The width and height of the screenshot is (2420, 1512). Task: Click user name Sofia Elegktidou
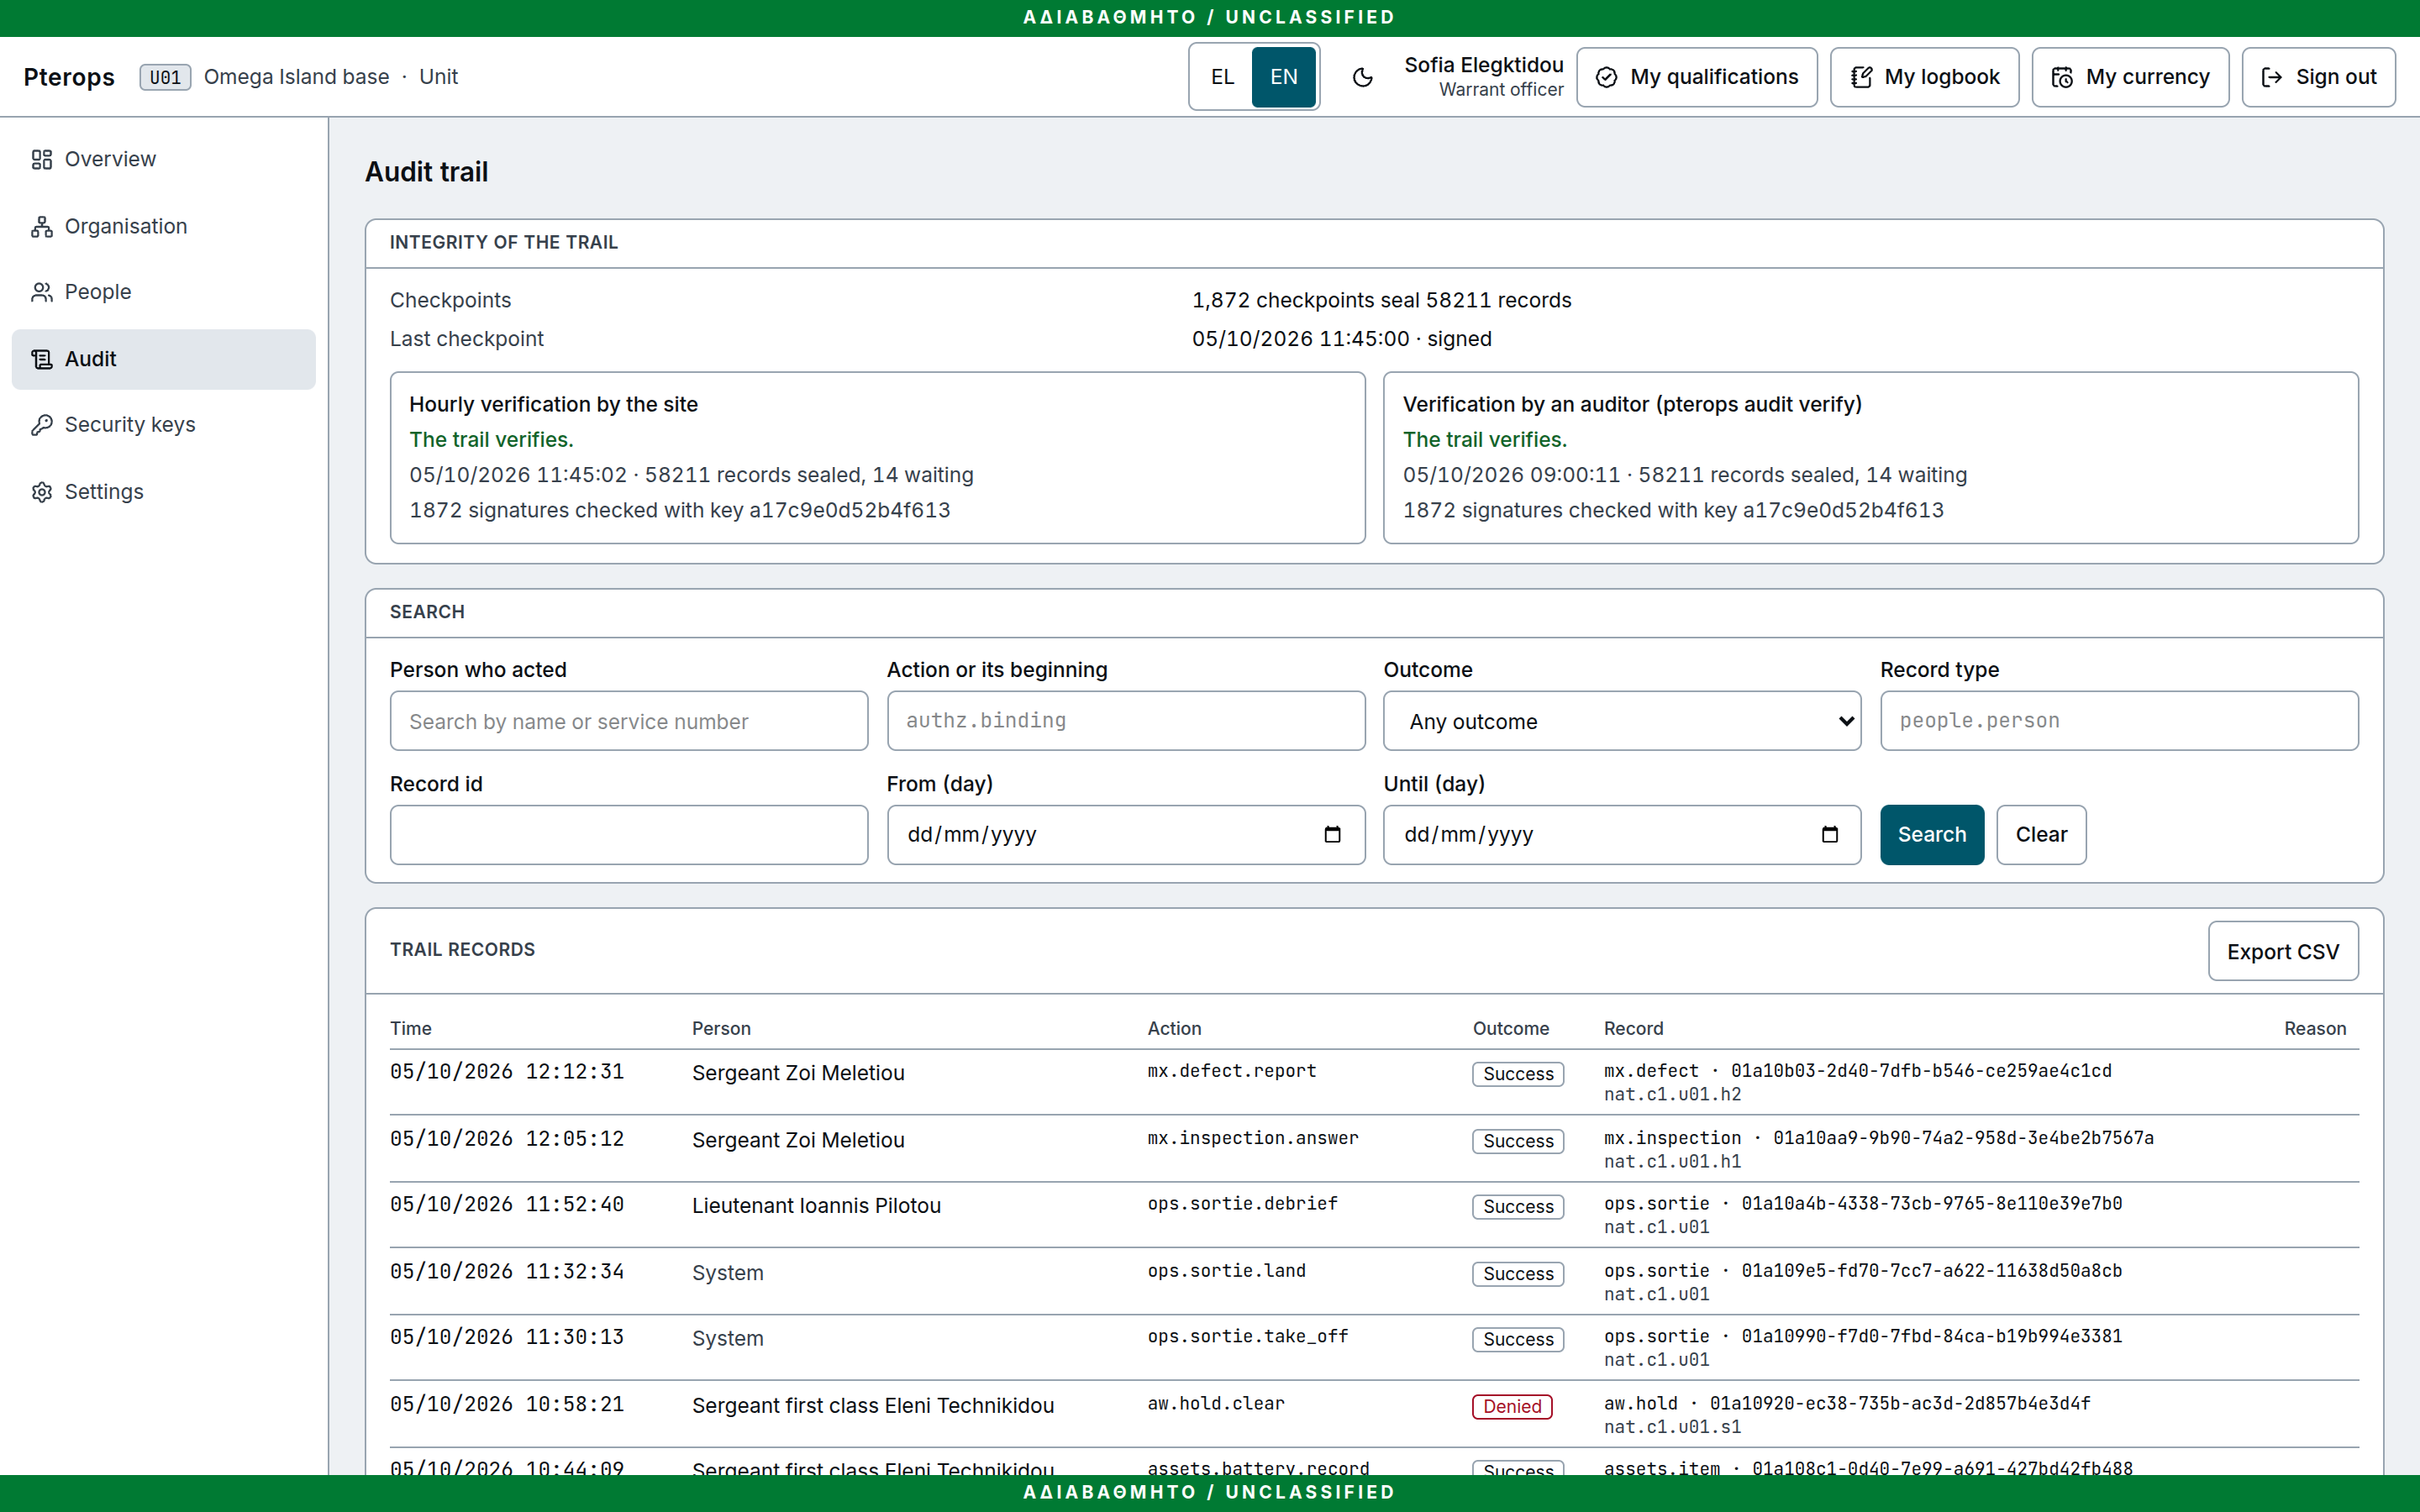point(1483,65)
